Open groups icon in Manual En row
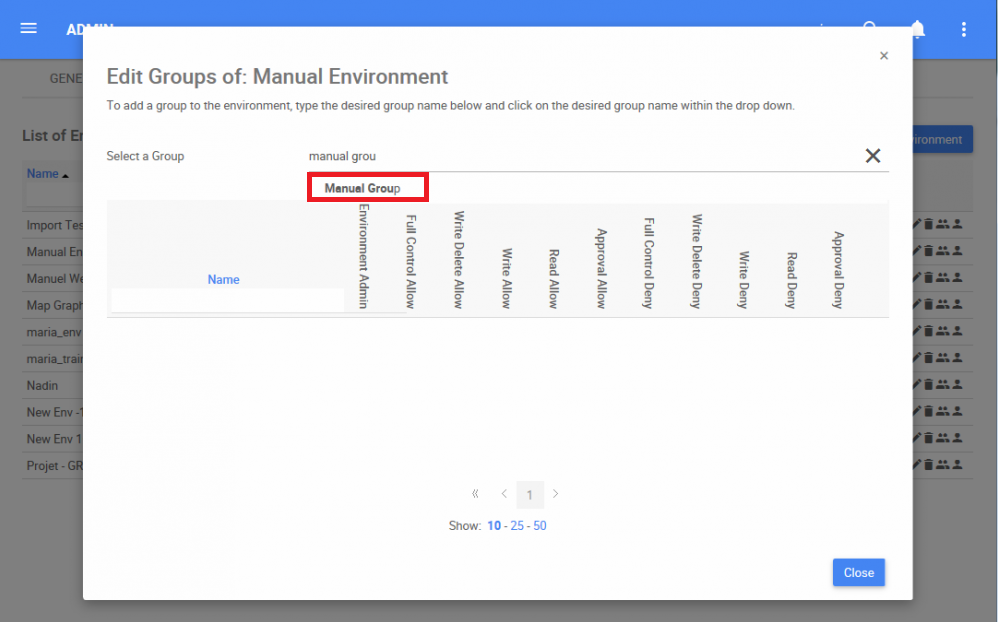This screenshot has width=998, height=622. [x=943, y=251]
